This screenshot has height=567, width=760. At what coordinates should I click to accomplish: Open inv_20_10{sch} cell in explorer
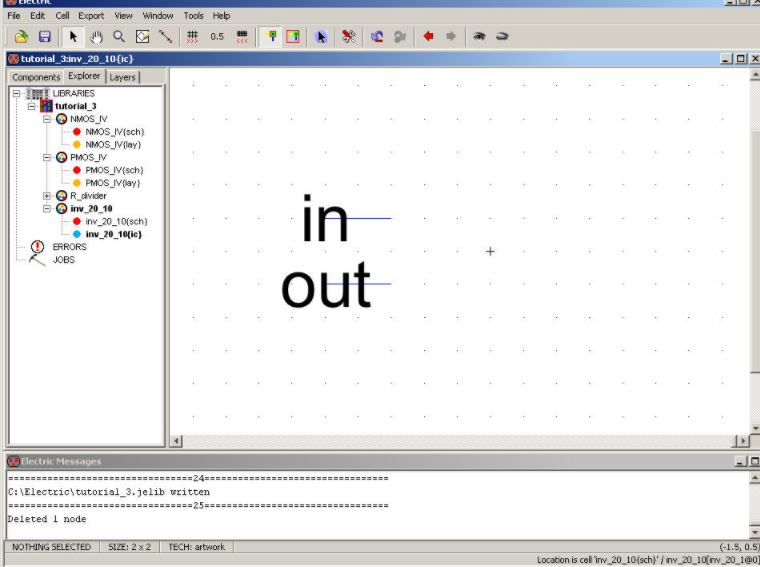116,221
